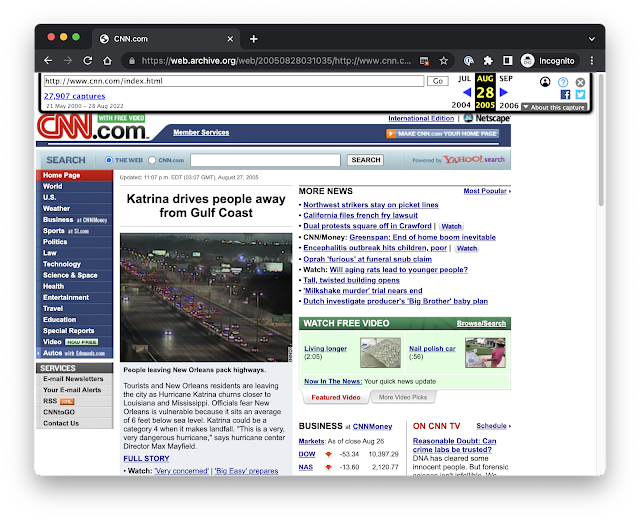
Task: Click the browser forward arrow
Action: point(68,61)
